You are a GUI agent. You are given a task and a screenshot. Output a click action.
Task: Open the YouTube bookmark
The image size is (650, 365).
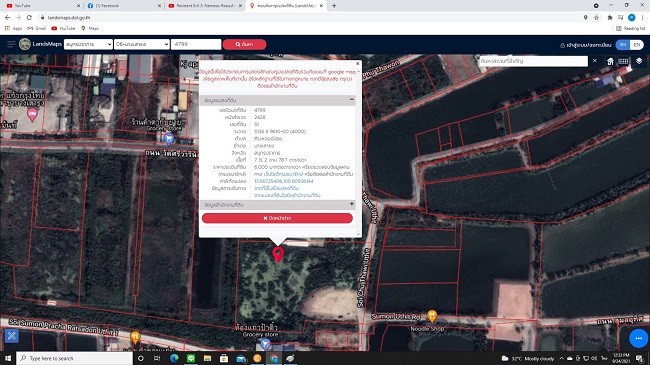[x=63, y=28]
